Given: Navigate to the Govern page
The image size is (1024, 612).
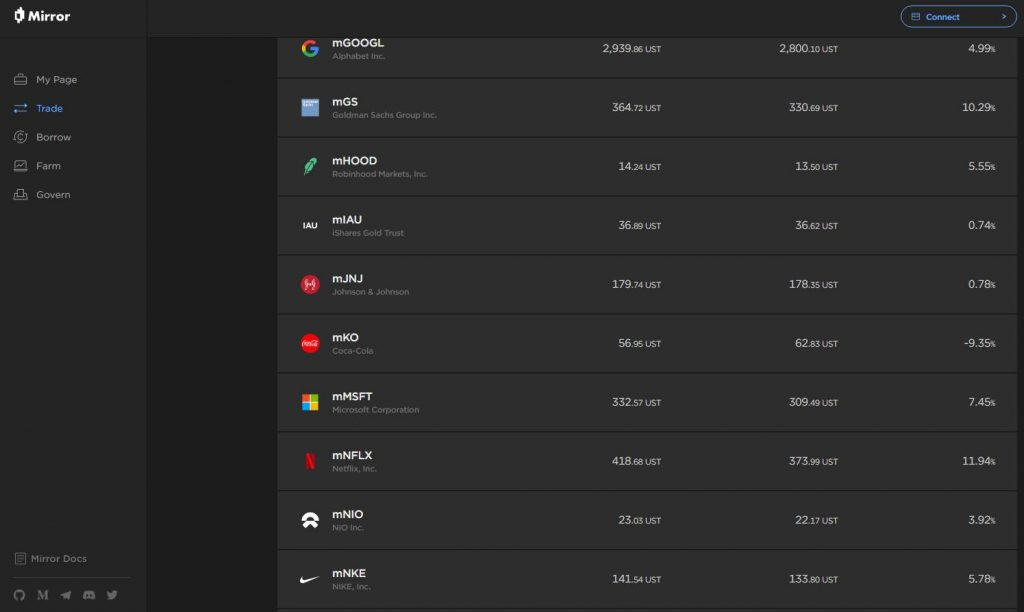Looking at the screenshot, I should click(53, 195).
